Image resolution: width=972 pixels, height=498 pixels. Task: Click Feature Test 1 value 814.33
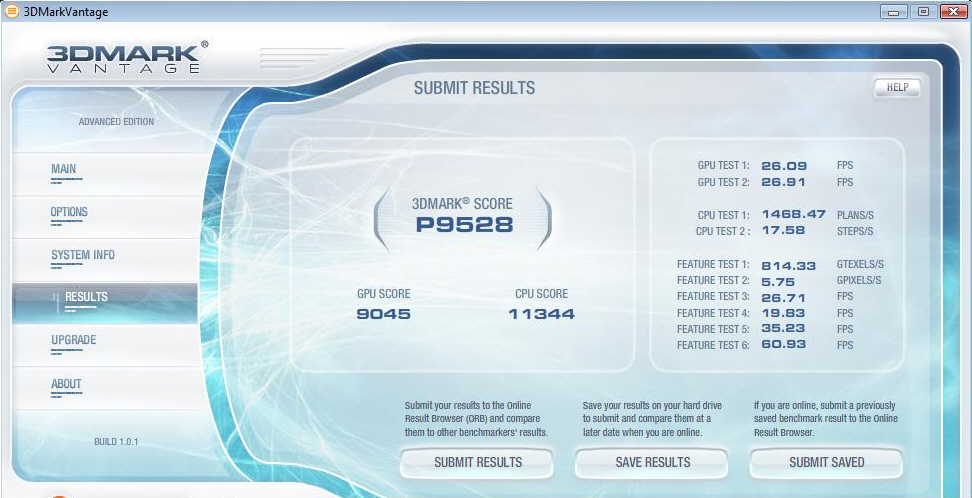[x=789, y=265]
